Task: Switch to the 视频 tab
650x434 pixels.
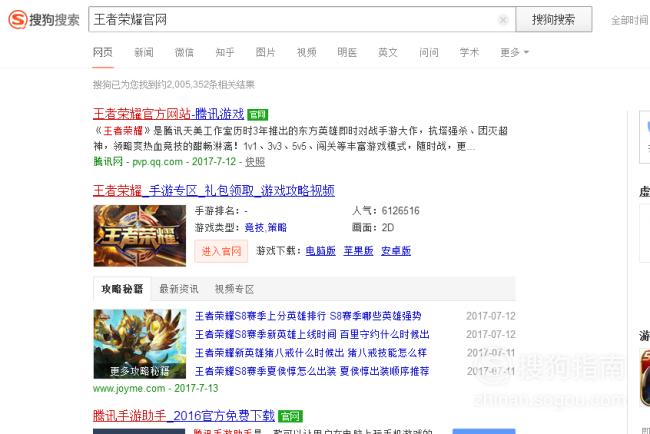Action: tap(306, 52)
